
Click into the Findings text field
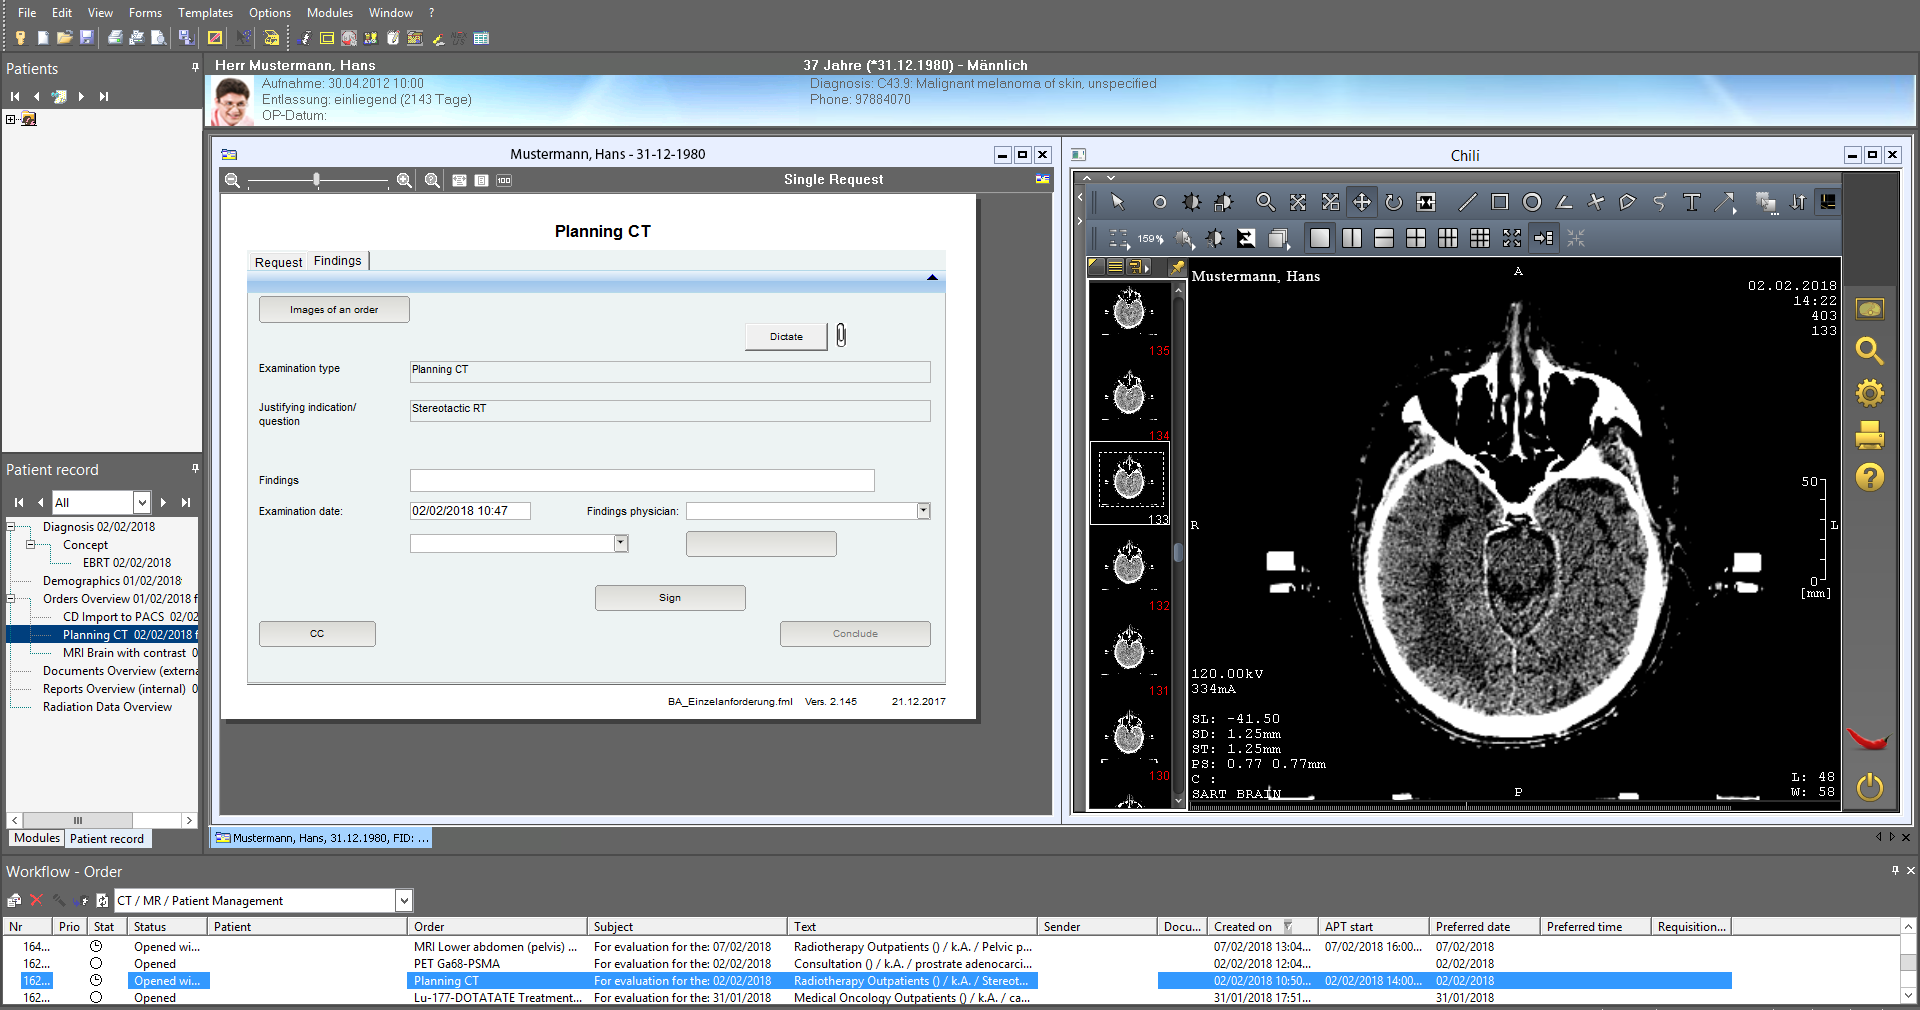point(642,480)
